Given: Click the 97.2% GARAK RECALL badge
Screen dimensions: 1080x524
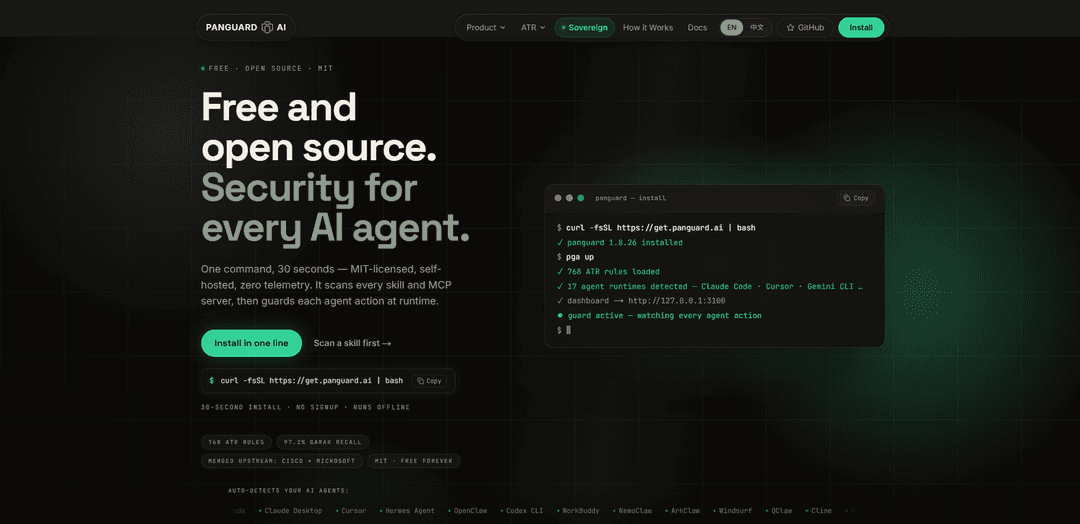Looking at the screenshot, I should point(323,442).
